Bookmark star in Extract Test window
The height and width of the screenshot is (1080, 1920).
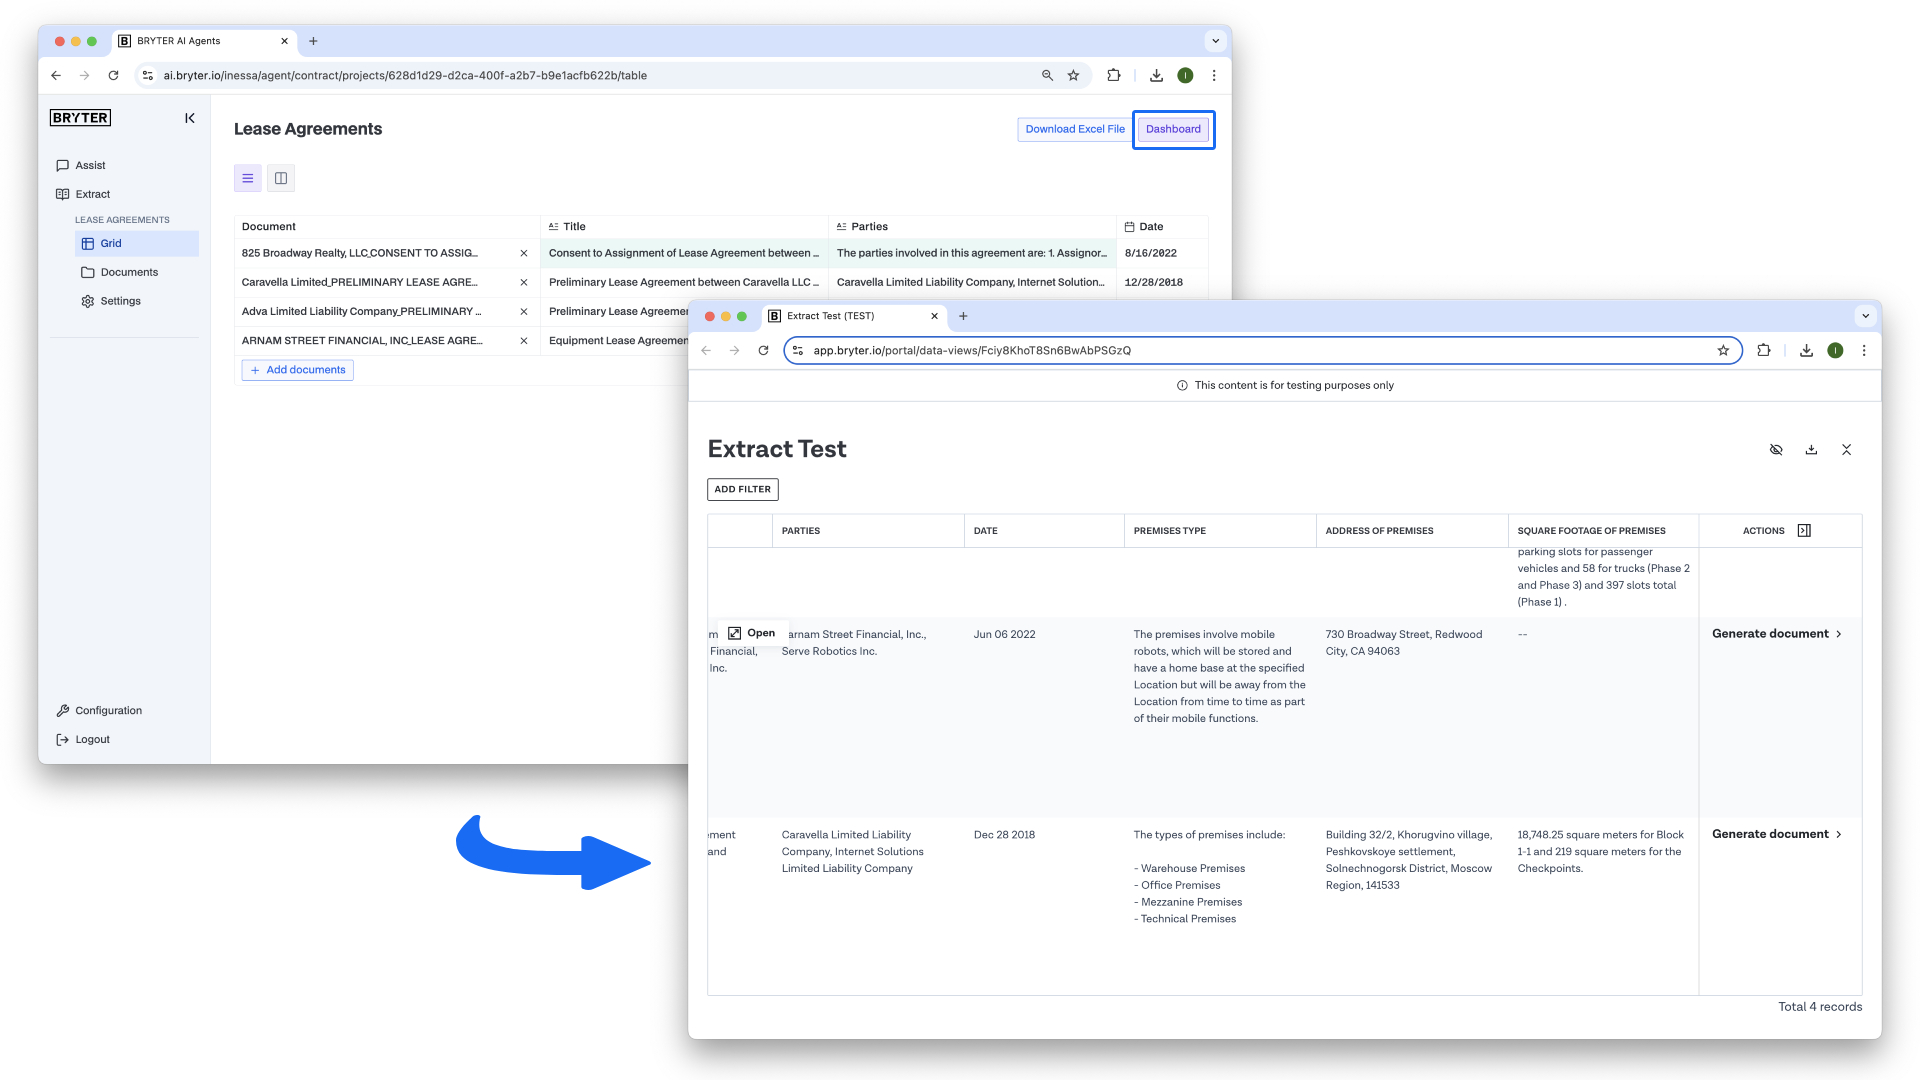pos(1723,350)
